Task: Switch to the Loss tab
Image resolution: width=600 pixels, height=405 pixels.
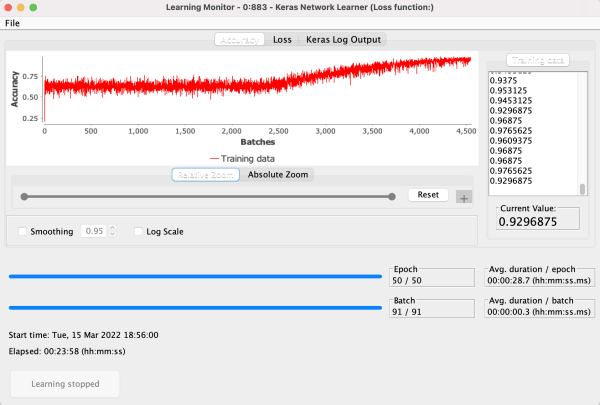Action: pos(282,40)
